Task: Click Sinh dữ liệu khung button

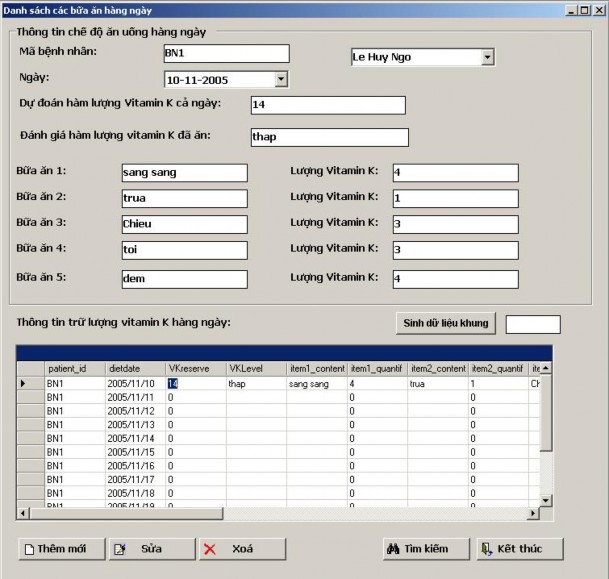Action: (x=445, y=324)
